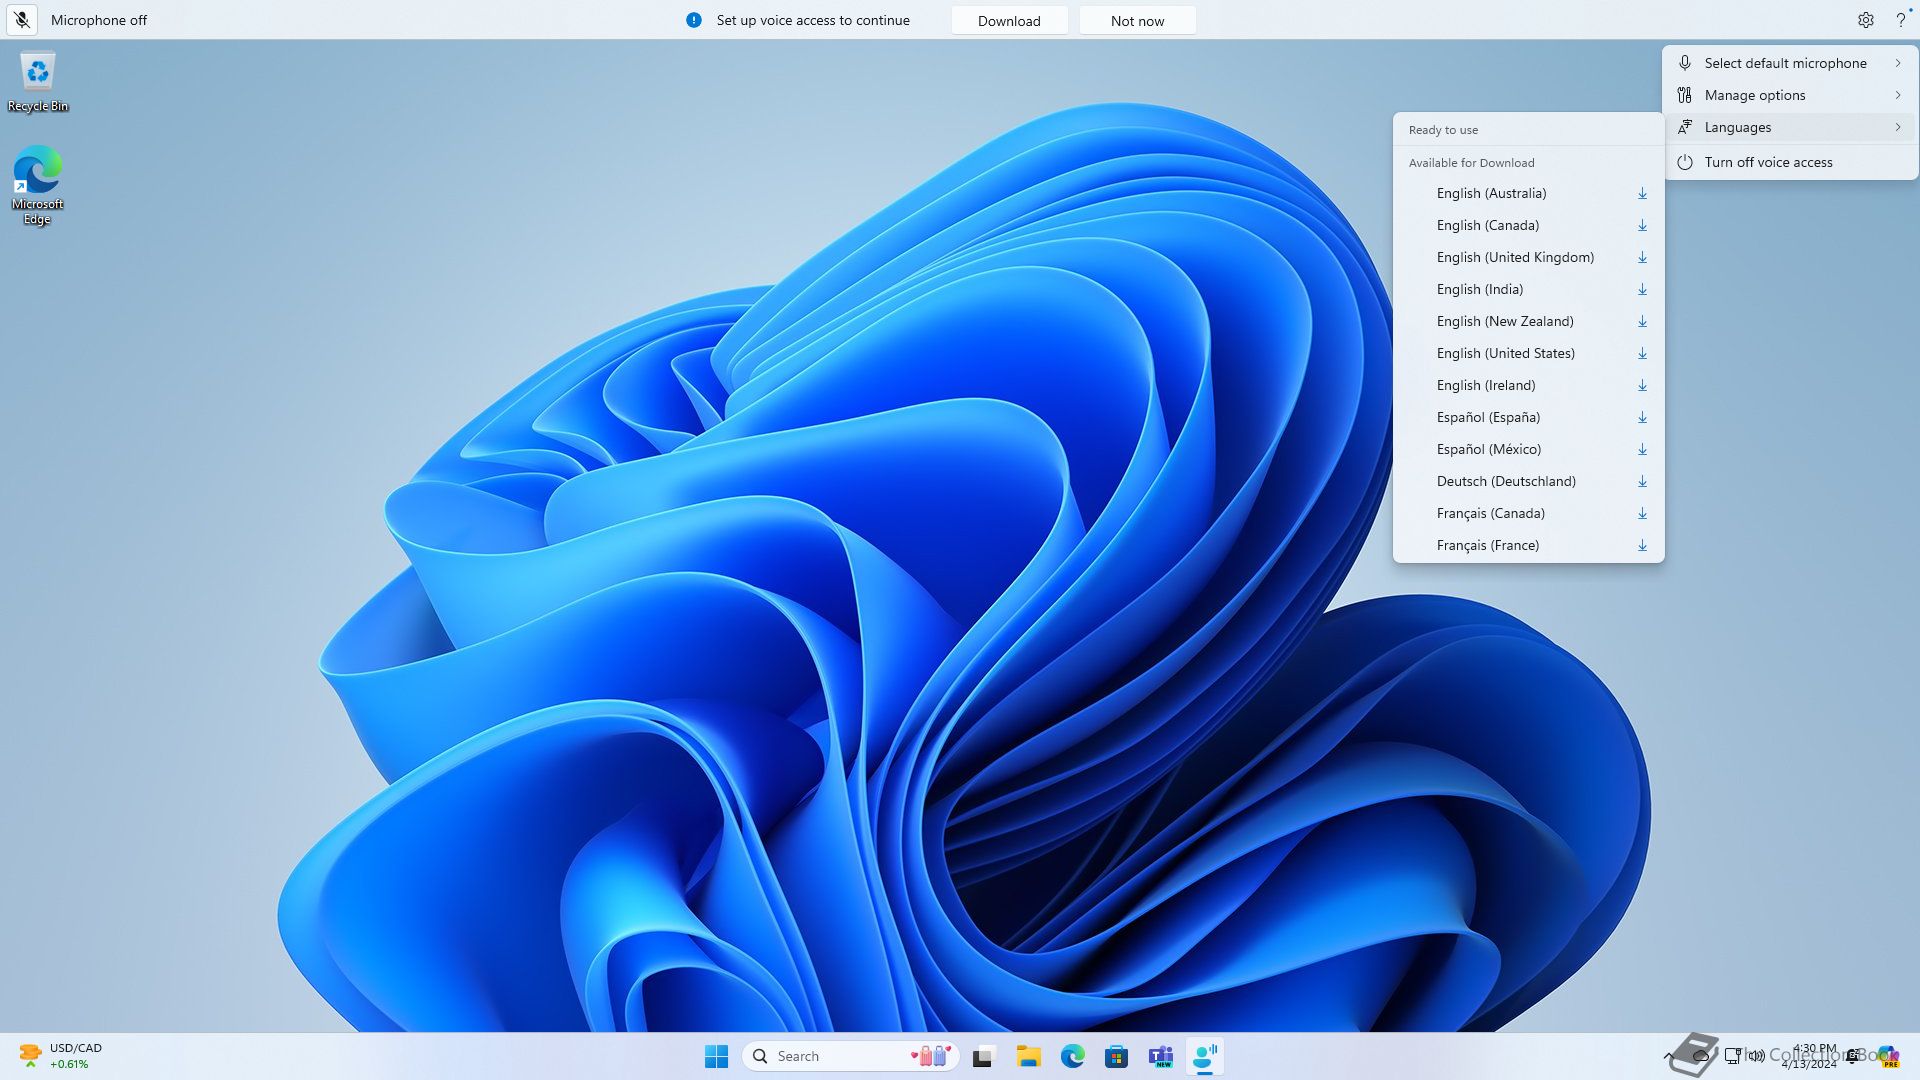
Task: Click Download button to set up voice access
Action: click(1009, 20)
